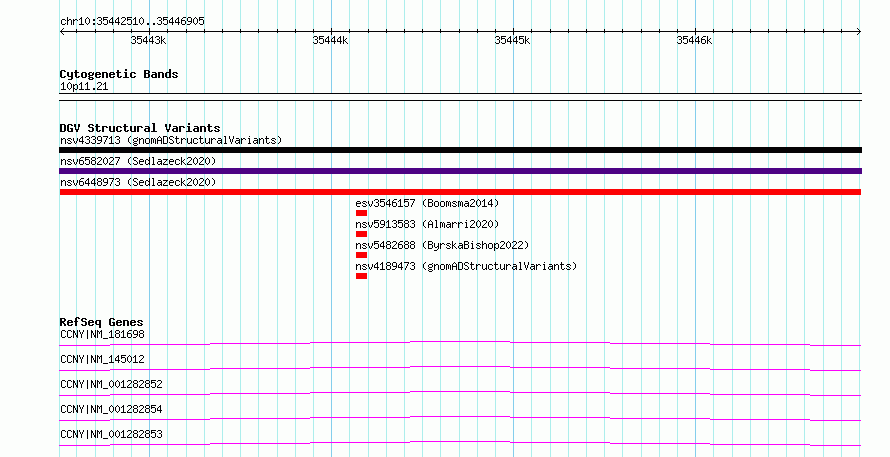Select the DGV Structural Variants track title

coord(140,128)
